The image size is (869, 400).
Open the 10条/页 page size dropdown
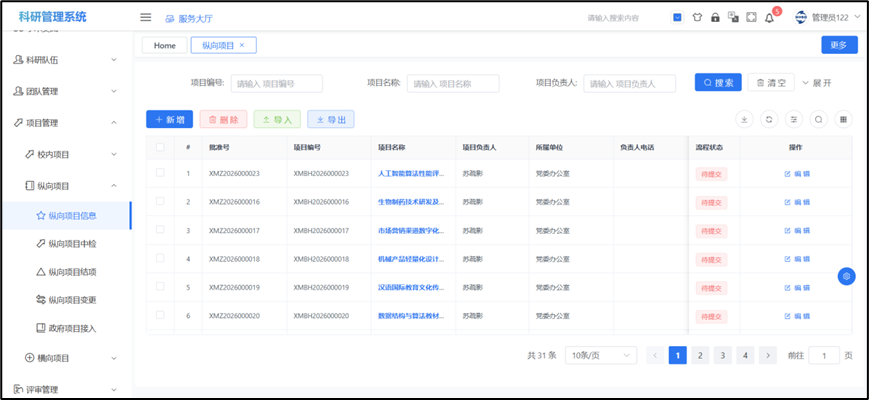600,355
